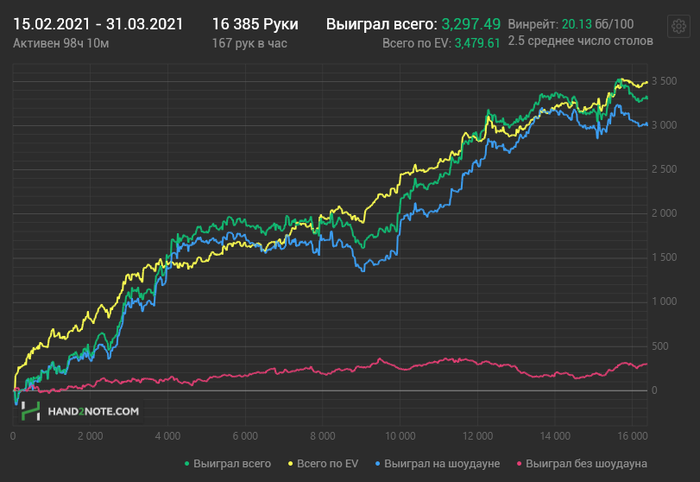Click the 8 000 x-axis label
This screenshot has width=700, height=482.
[323, 436]
